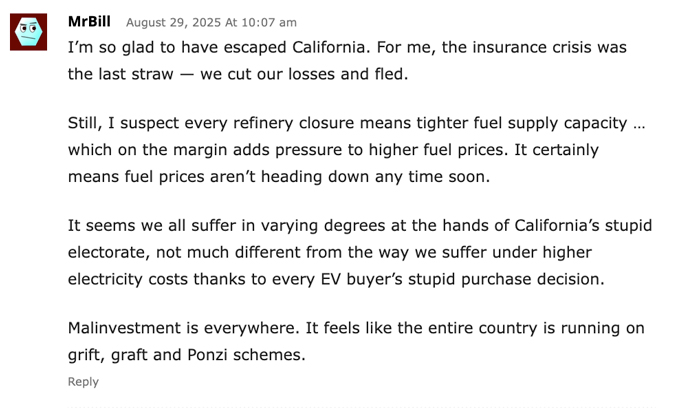The height and width of the screenshot is (417, 700).
Task: Reply to MrBill's comment
Action: point(83,381)
